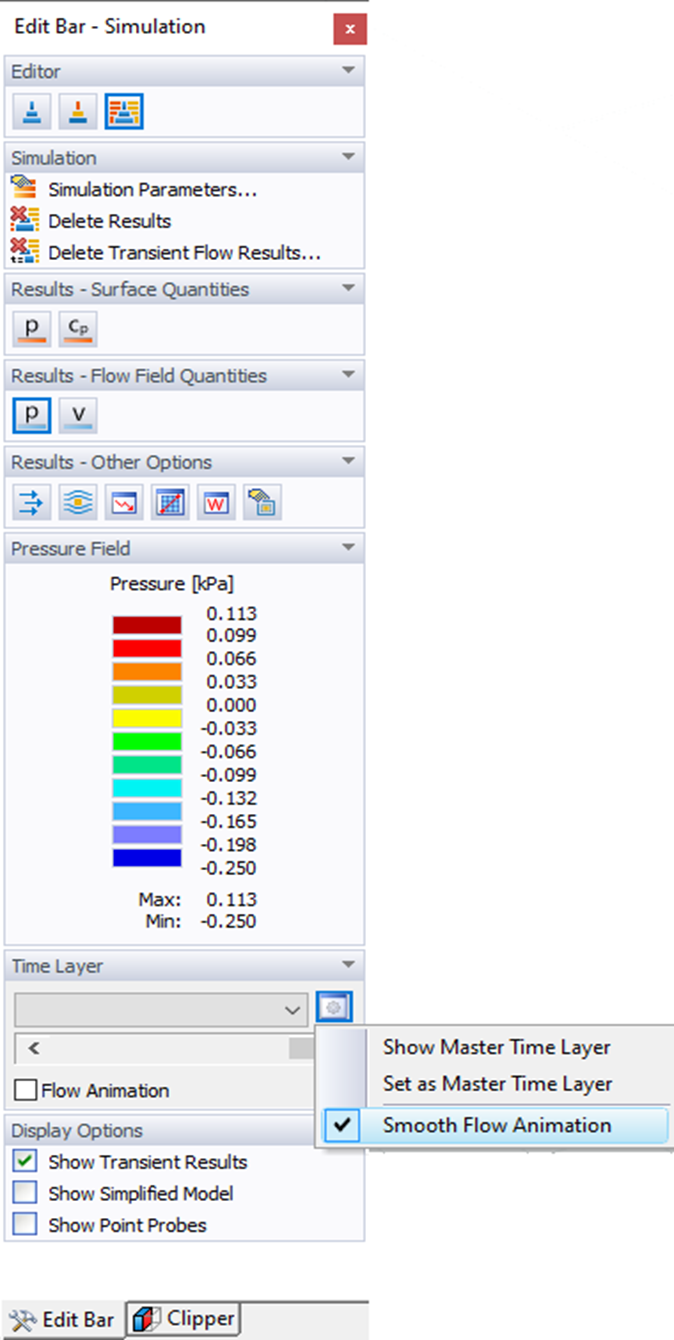Image resolution: width=674 pixels, height=1340 pixels.
Task: Click the orange model icon in Editor
Action: point(77,112)
